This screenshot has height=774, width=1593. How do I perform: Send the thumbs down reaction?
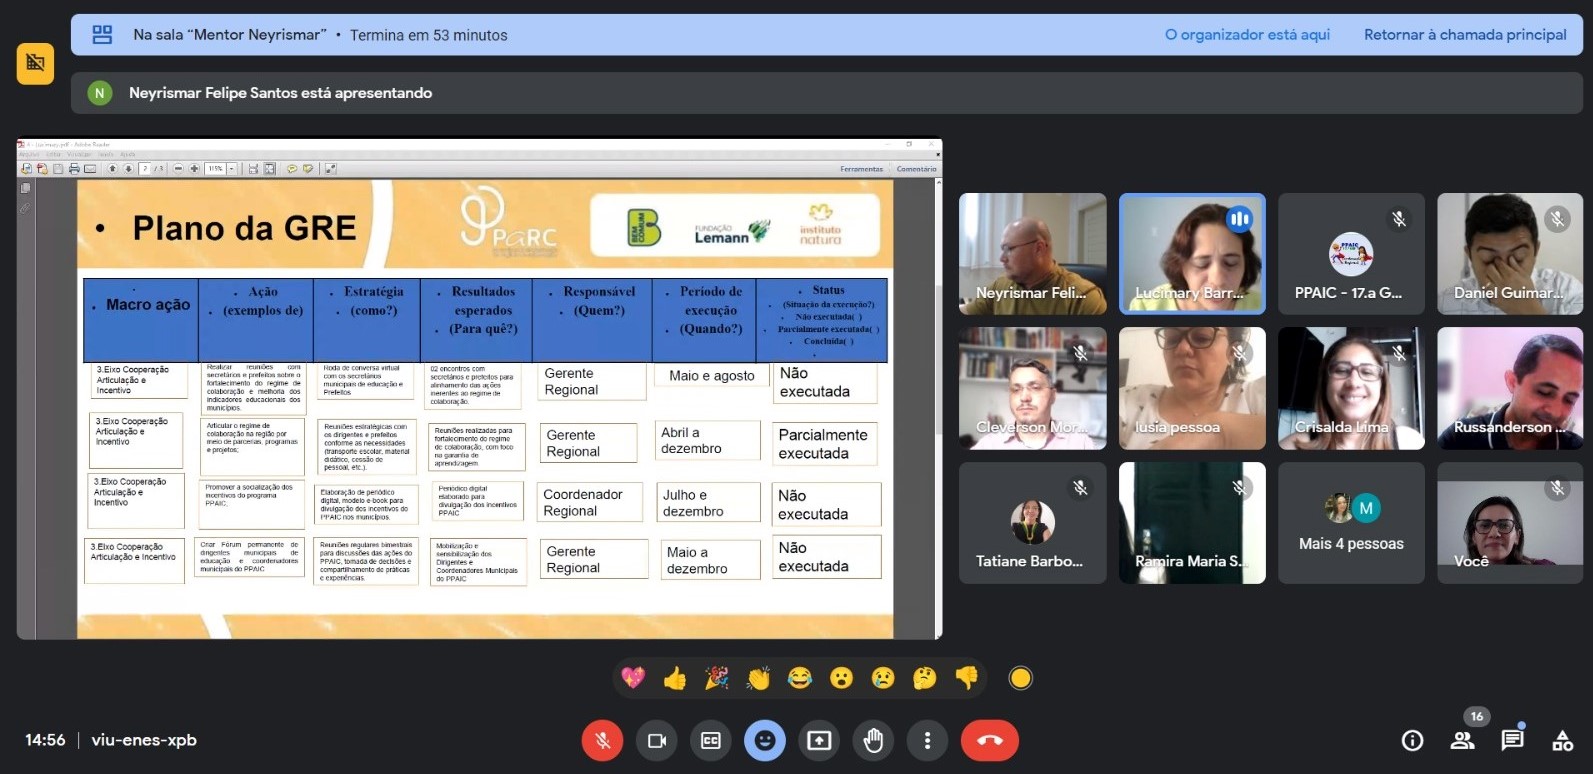pyautogui.click(x=966, y=678)
